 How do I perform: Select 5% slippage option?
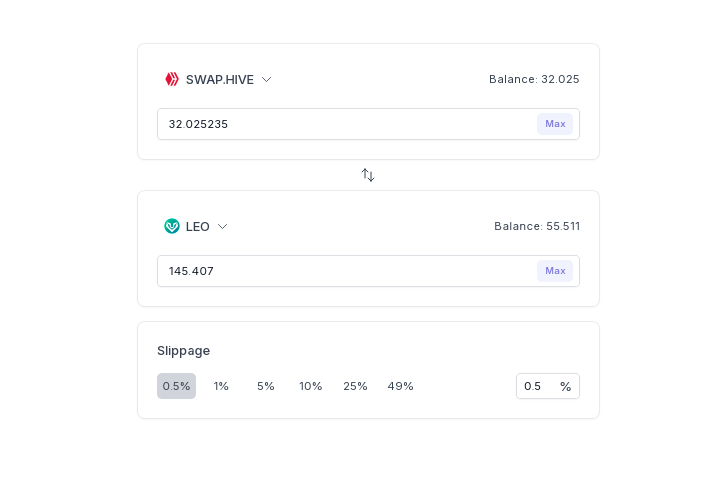click(266, 386)
